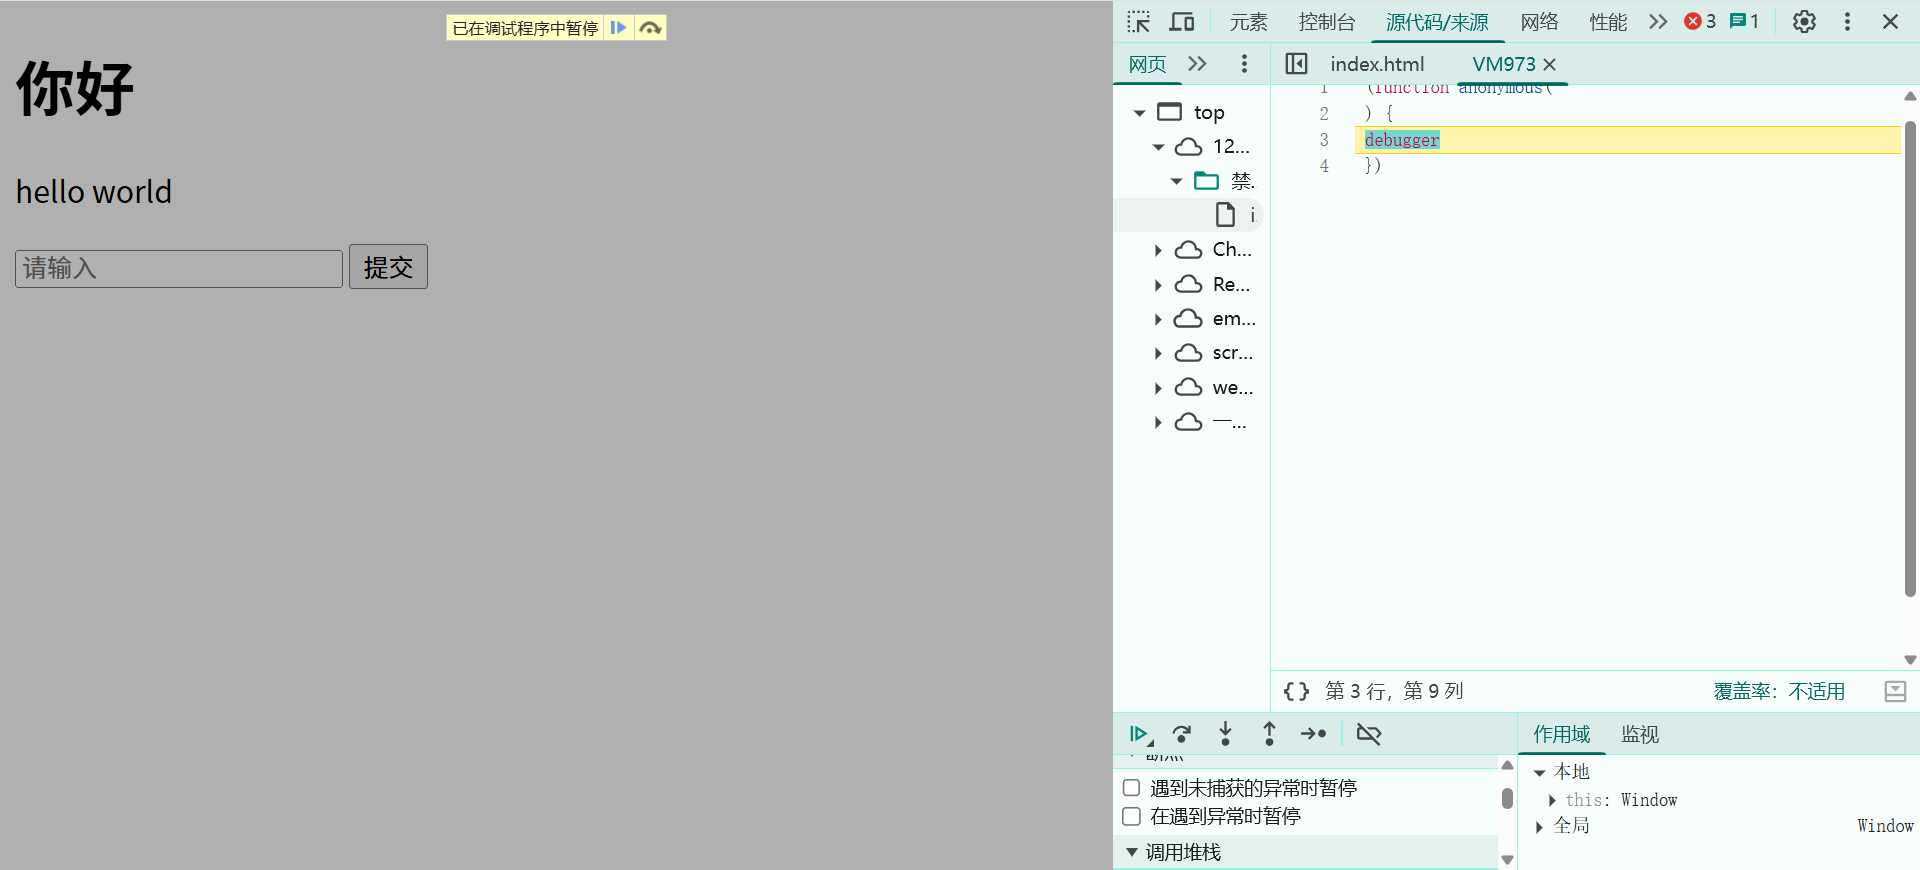Click the code editor vertical scrollbar
The height and width of the screenshot is (870, 1920).
coord(1910,358)
